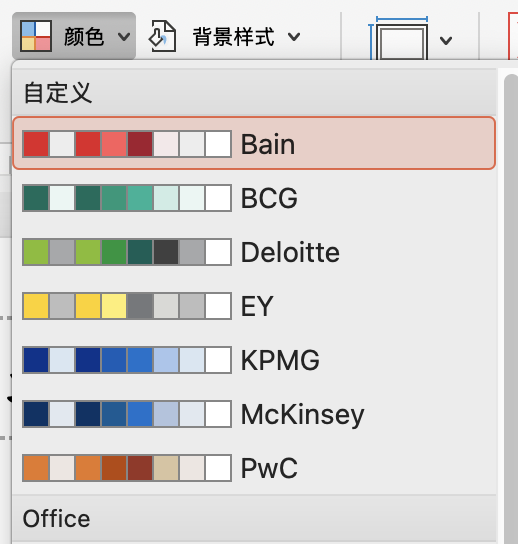Screen dimensions: 518x544
Task: Choose the Deloitte color theme
Action: click(254, 252)
